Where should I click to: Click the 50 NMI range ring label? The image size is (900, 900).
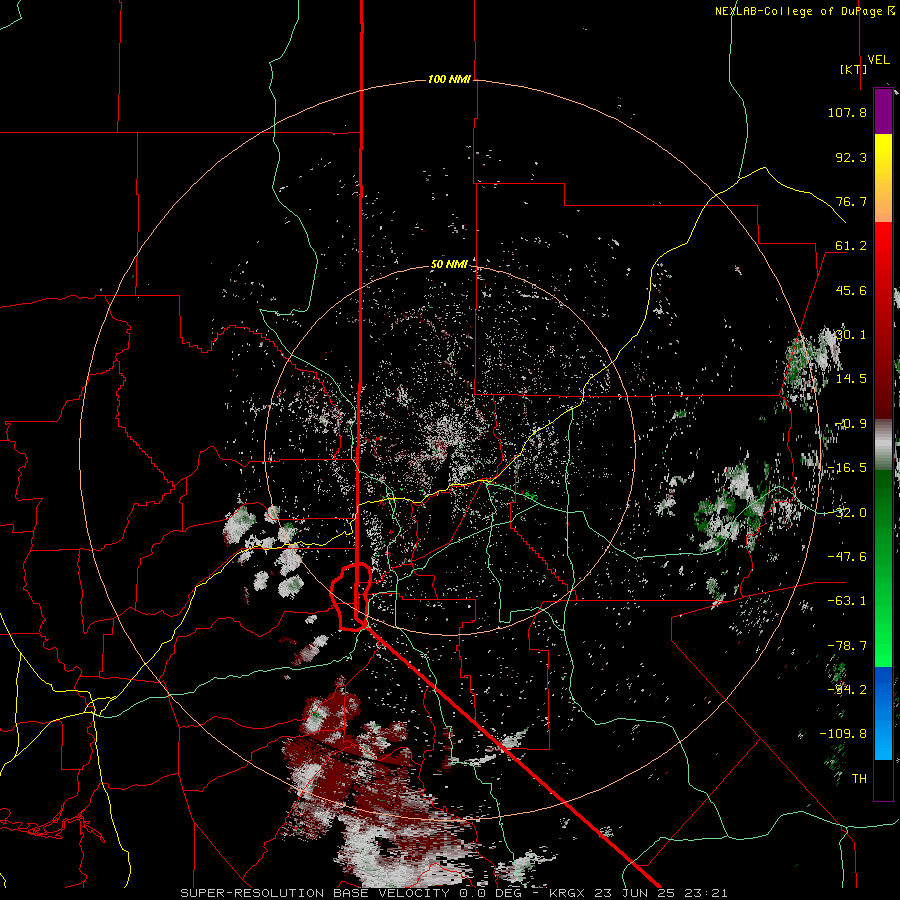pos(449,264)
